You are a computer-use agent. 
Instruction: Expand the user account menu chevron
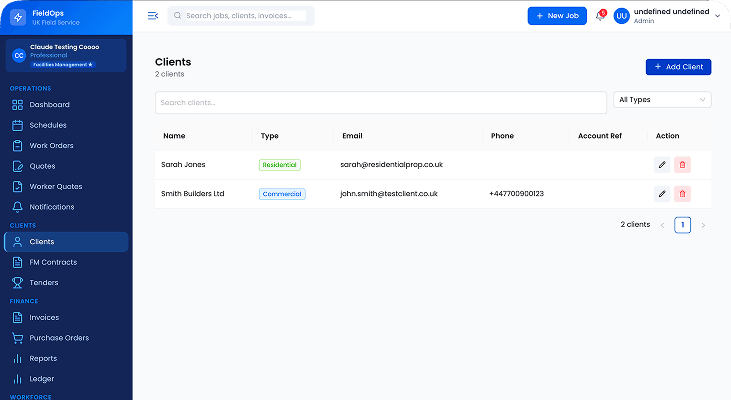point(717,16)
